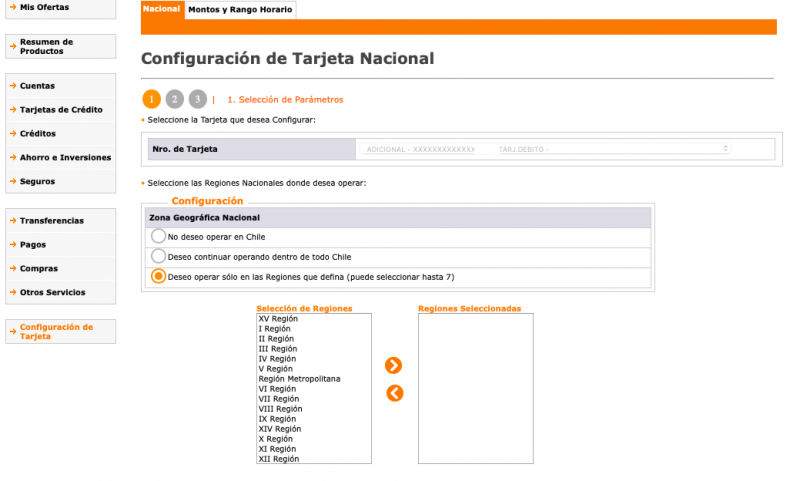Screen dimensions: 800x481
Task: Click inside the Regiones Seleccionadas list box
Action: [x=469, y=388]
